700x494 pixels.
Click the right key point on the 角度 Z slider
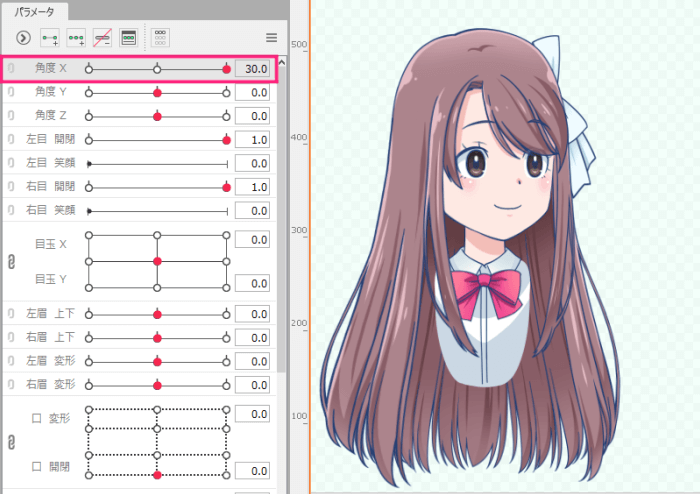pos(226,116)
